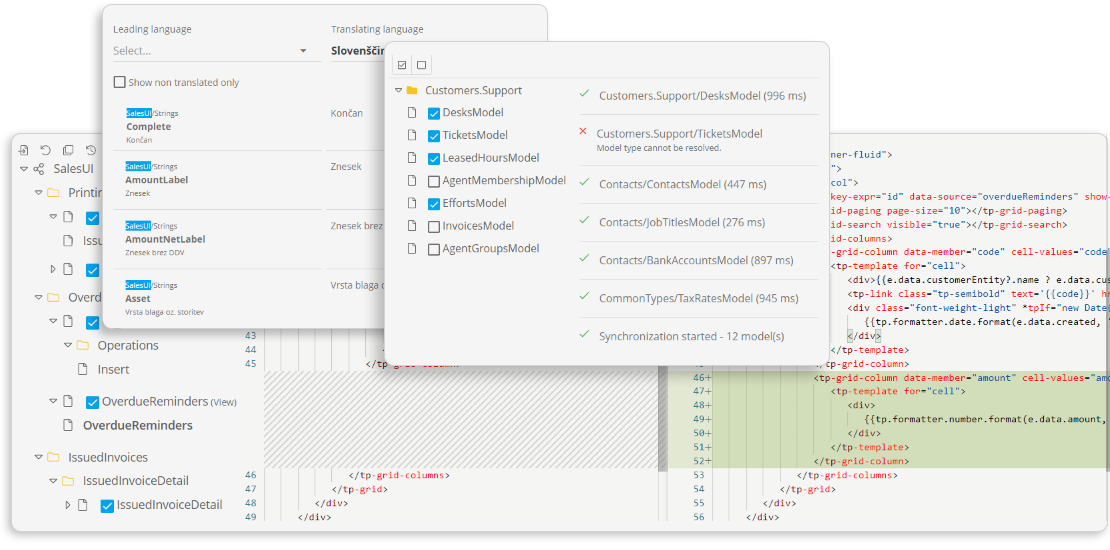
Task: Collapse the Customers.Support tree node
Action: point(398,91)
